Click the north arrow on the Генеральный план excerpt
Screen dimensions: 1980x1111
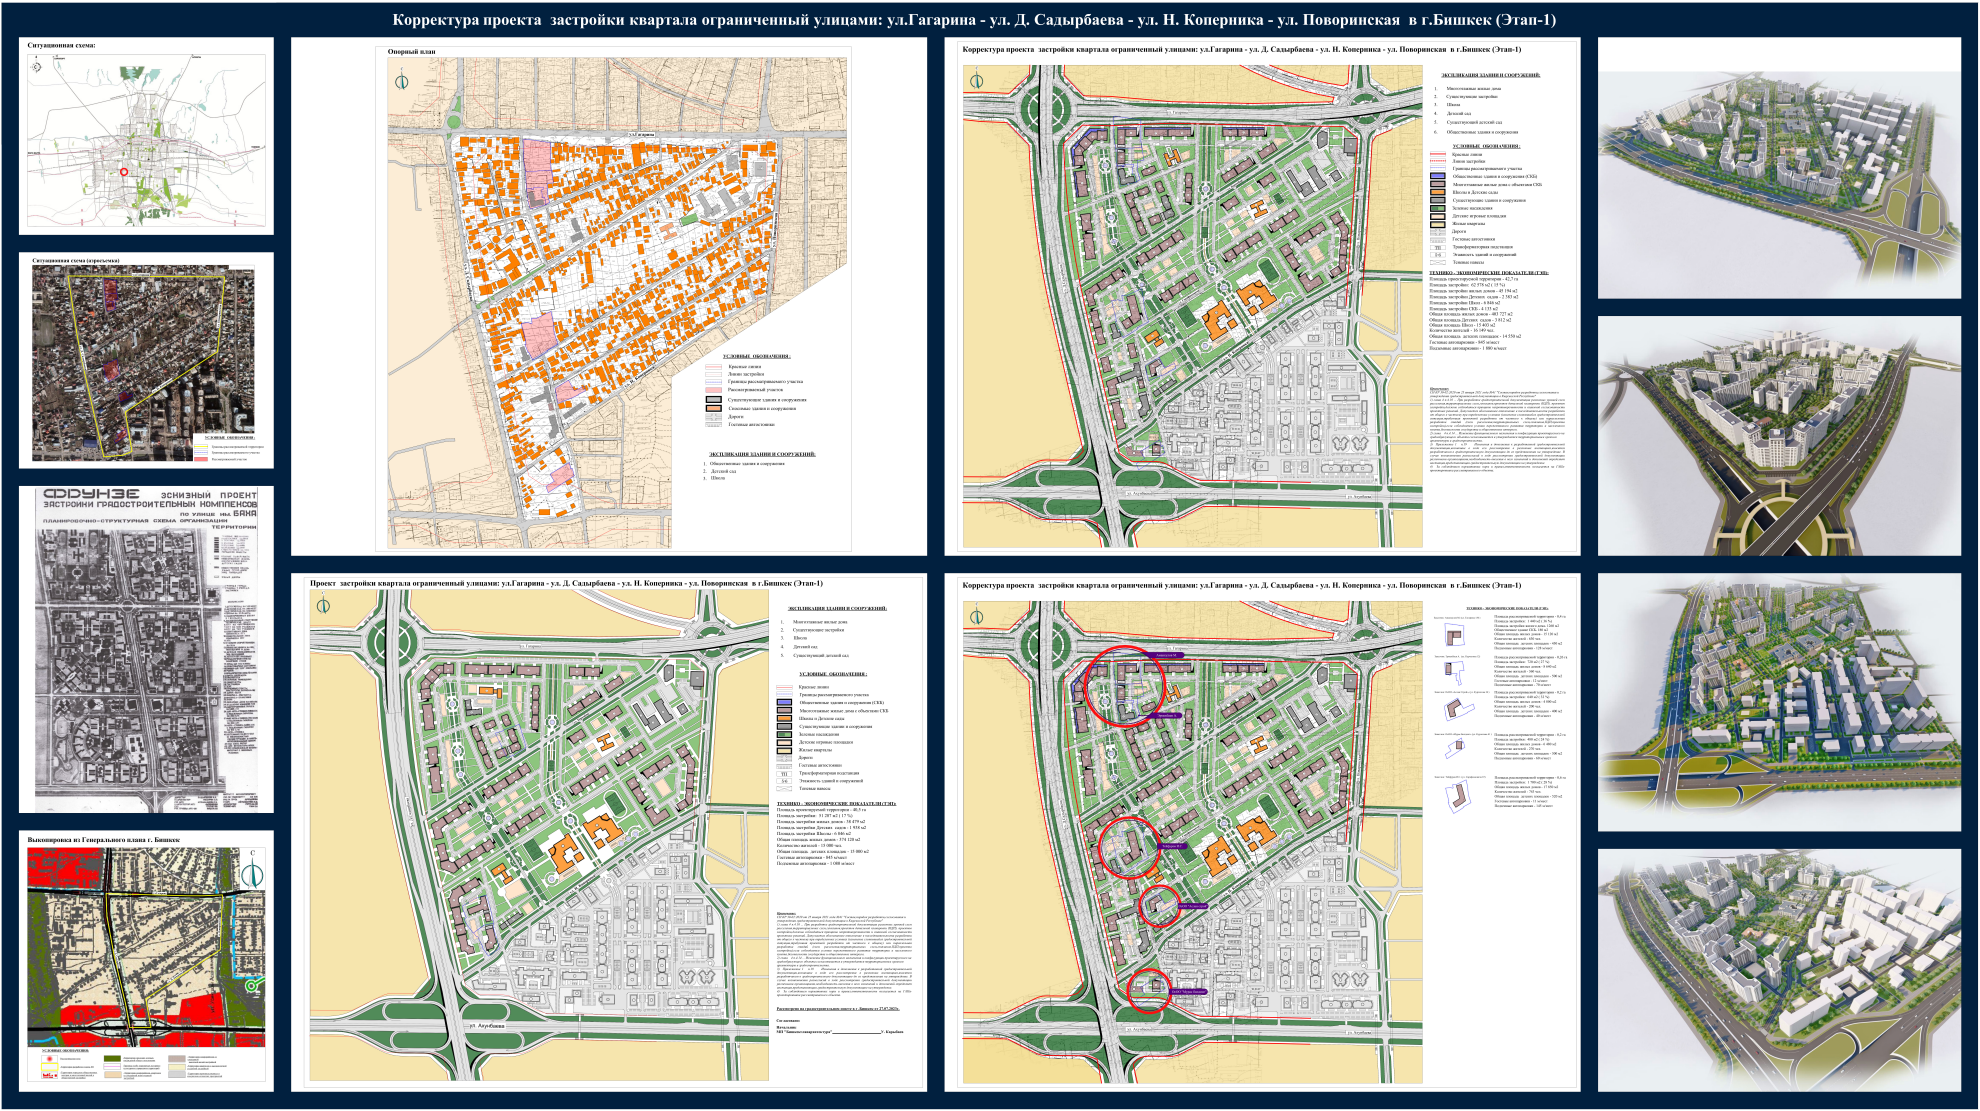point(252,872)
